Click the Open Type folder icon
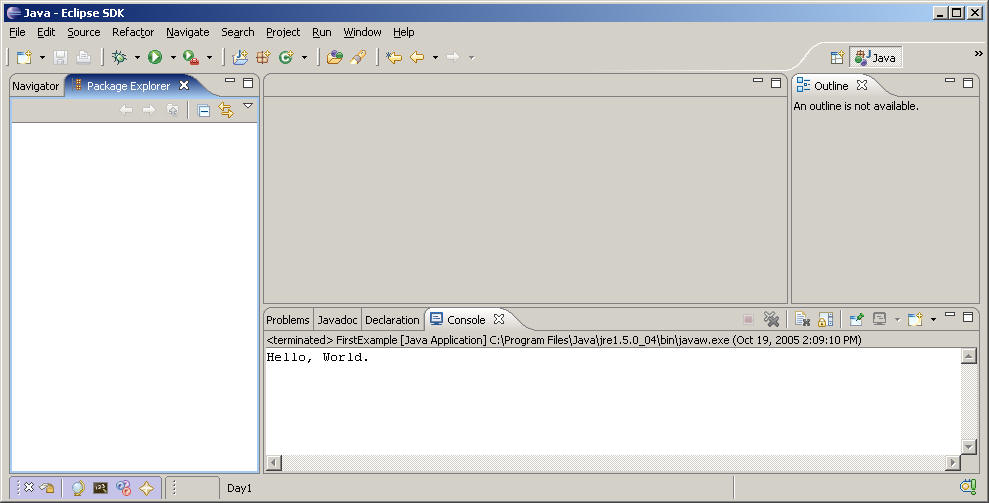Image resolution: width=989 pixels, height=503 pixels. [x=334, y=57]
